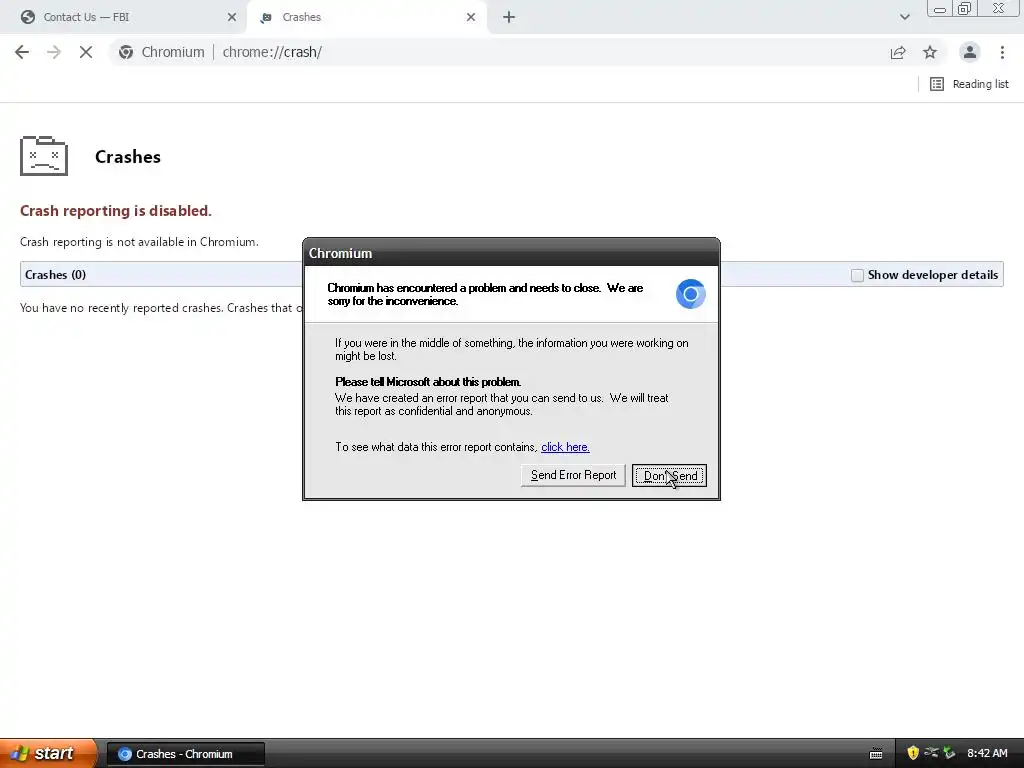
Task: Stop loading the page with X button
Action: [86, 52]
